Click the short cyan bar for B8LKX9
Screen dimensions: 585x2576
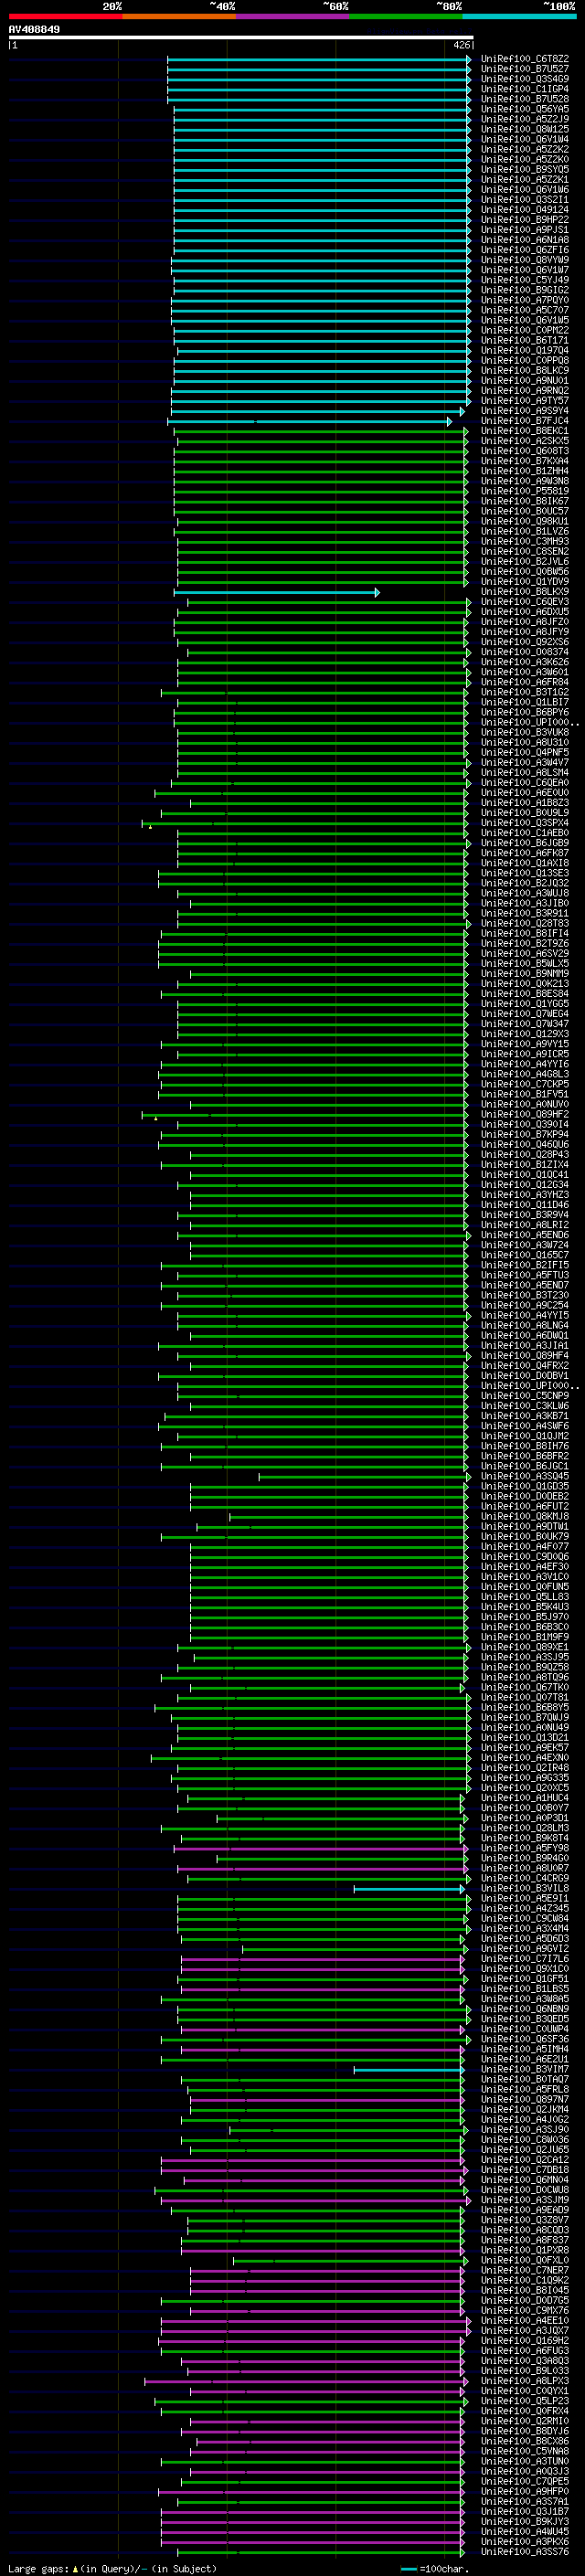pos(277,593)
